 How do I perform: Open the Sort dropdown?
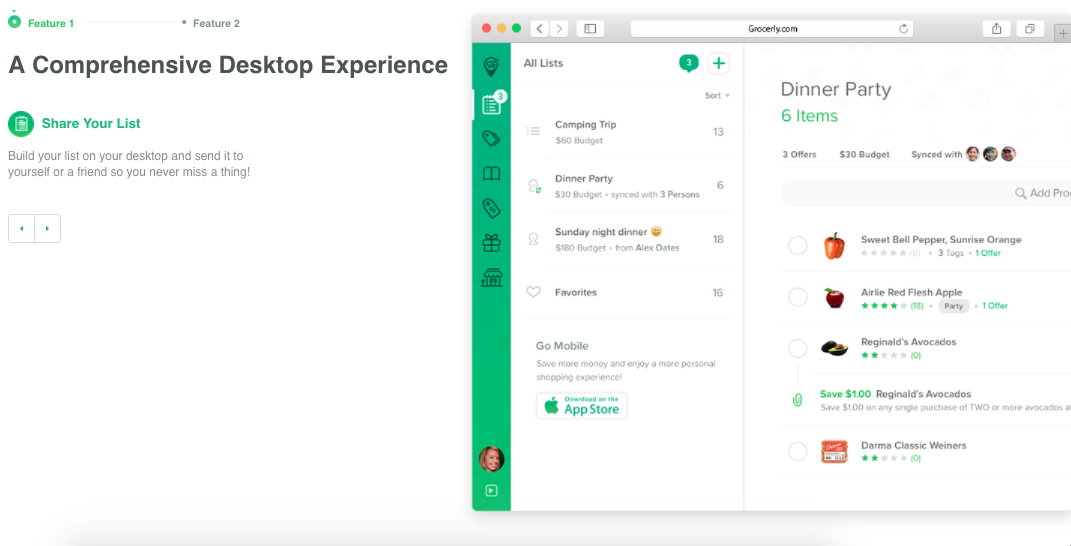pyautogui.click(x=717, y=96)
